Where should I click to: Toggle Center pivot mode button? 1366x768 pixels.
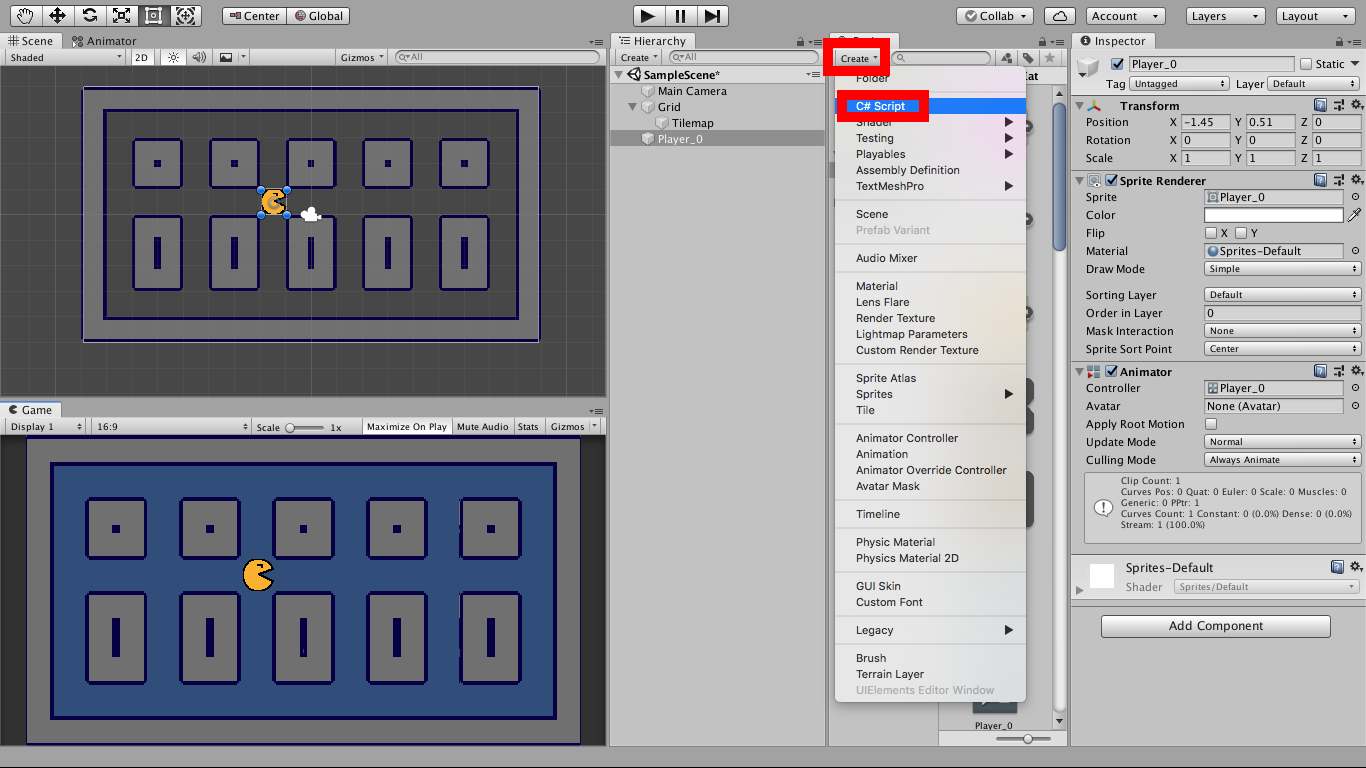[x=254, y=16]
